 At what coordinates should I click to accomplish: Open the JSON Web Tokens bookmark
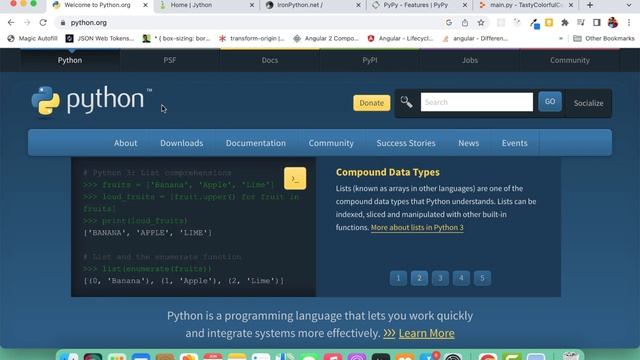coord(100,38)
